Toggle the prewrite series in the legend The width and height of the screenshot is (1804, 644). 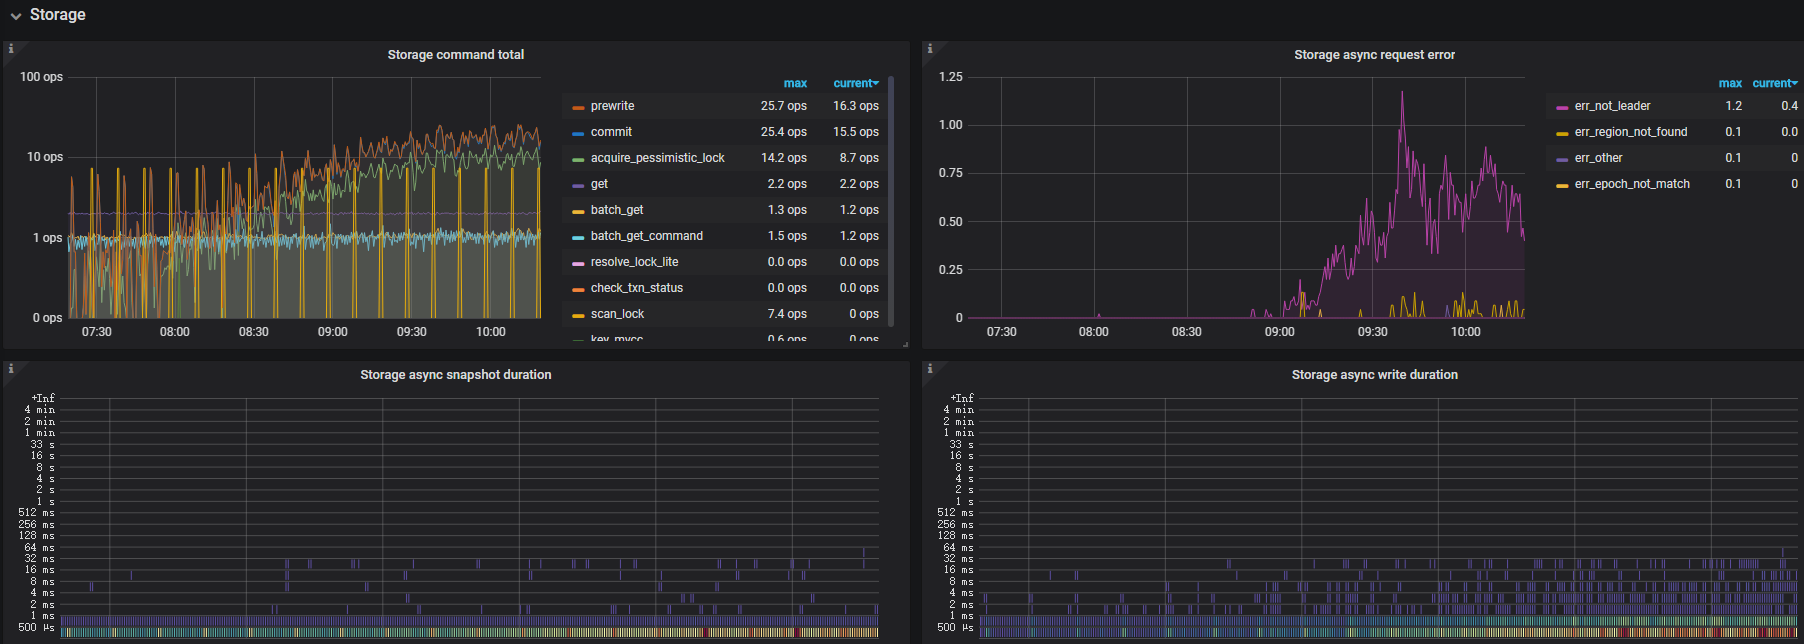coord(612,106)
